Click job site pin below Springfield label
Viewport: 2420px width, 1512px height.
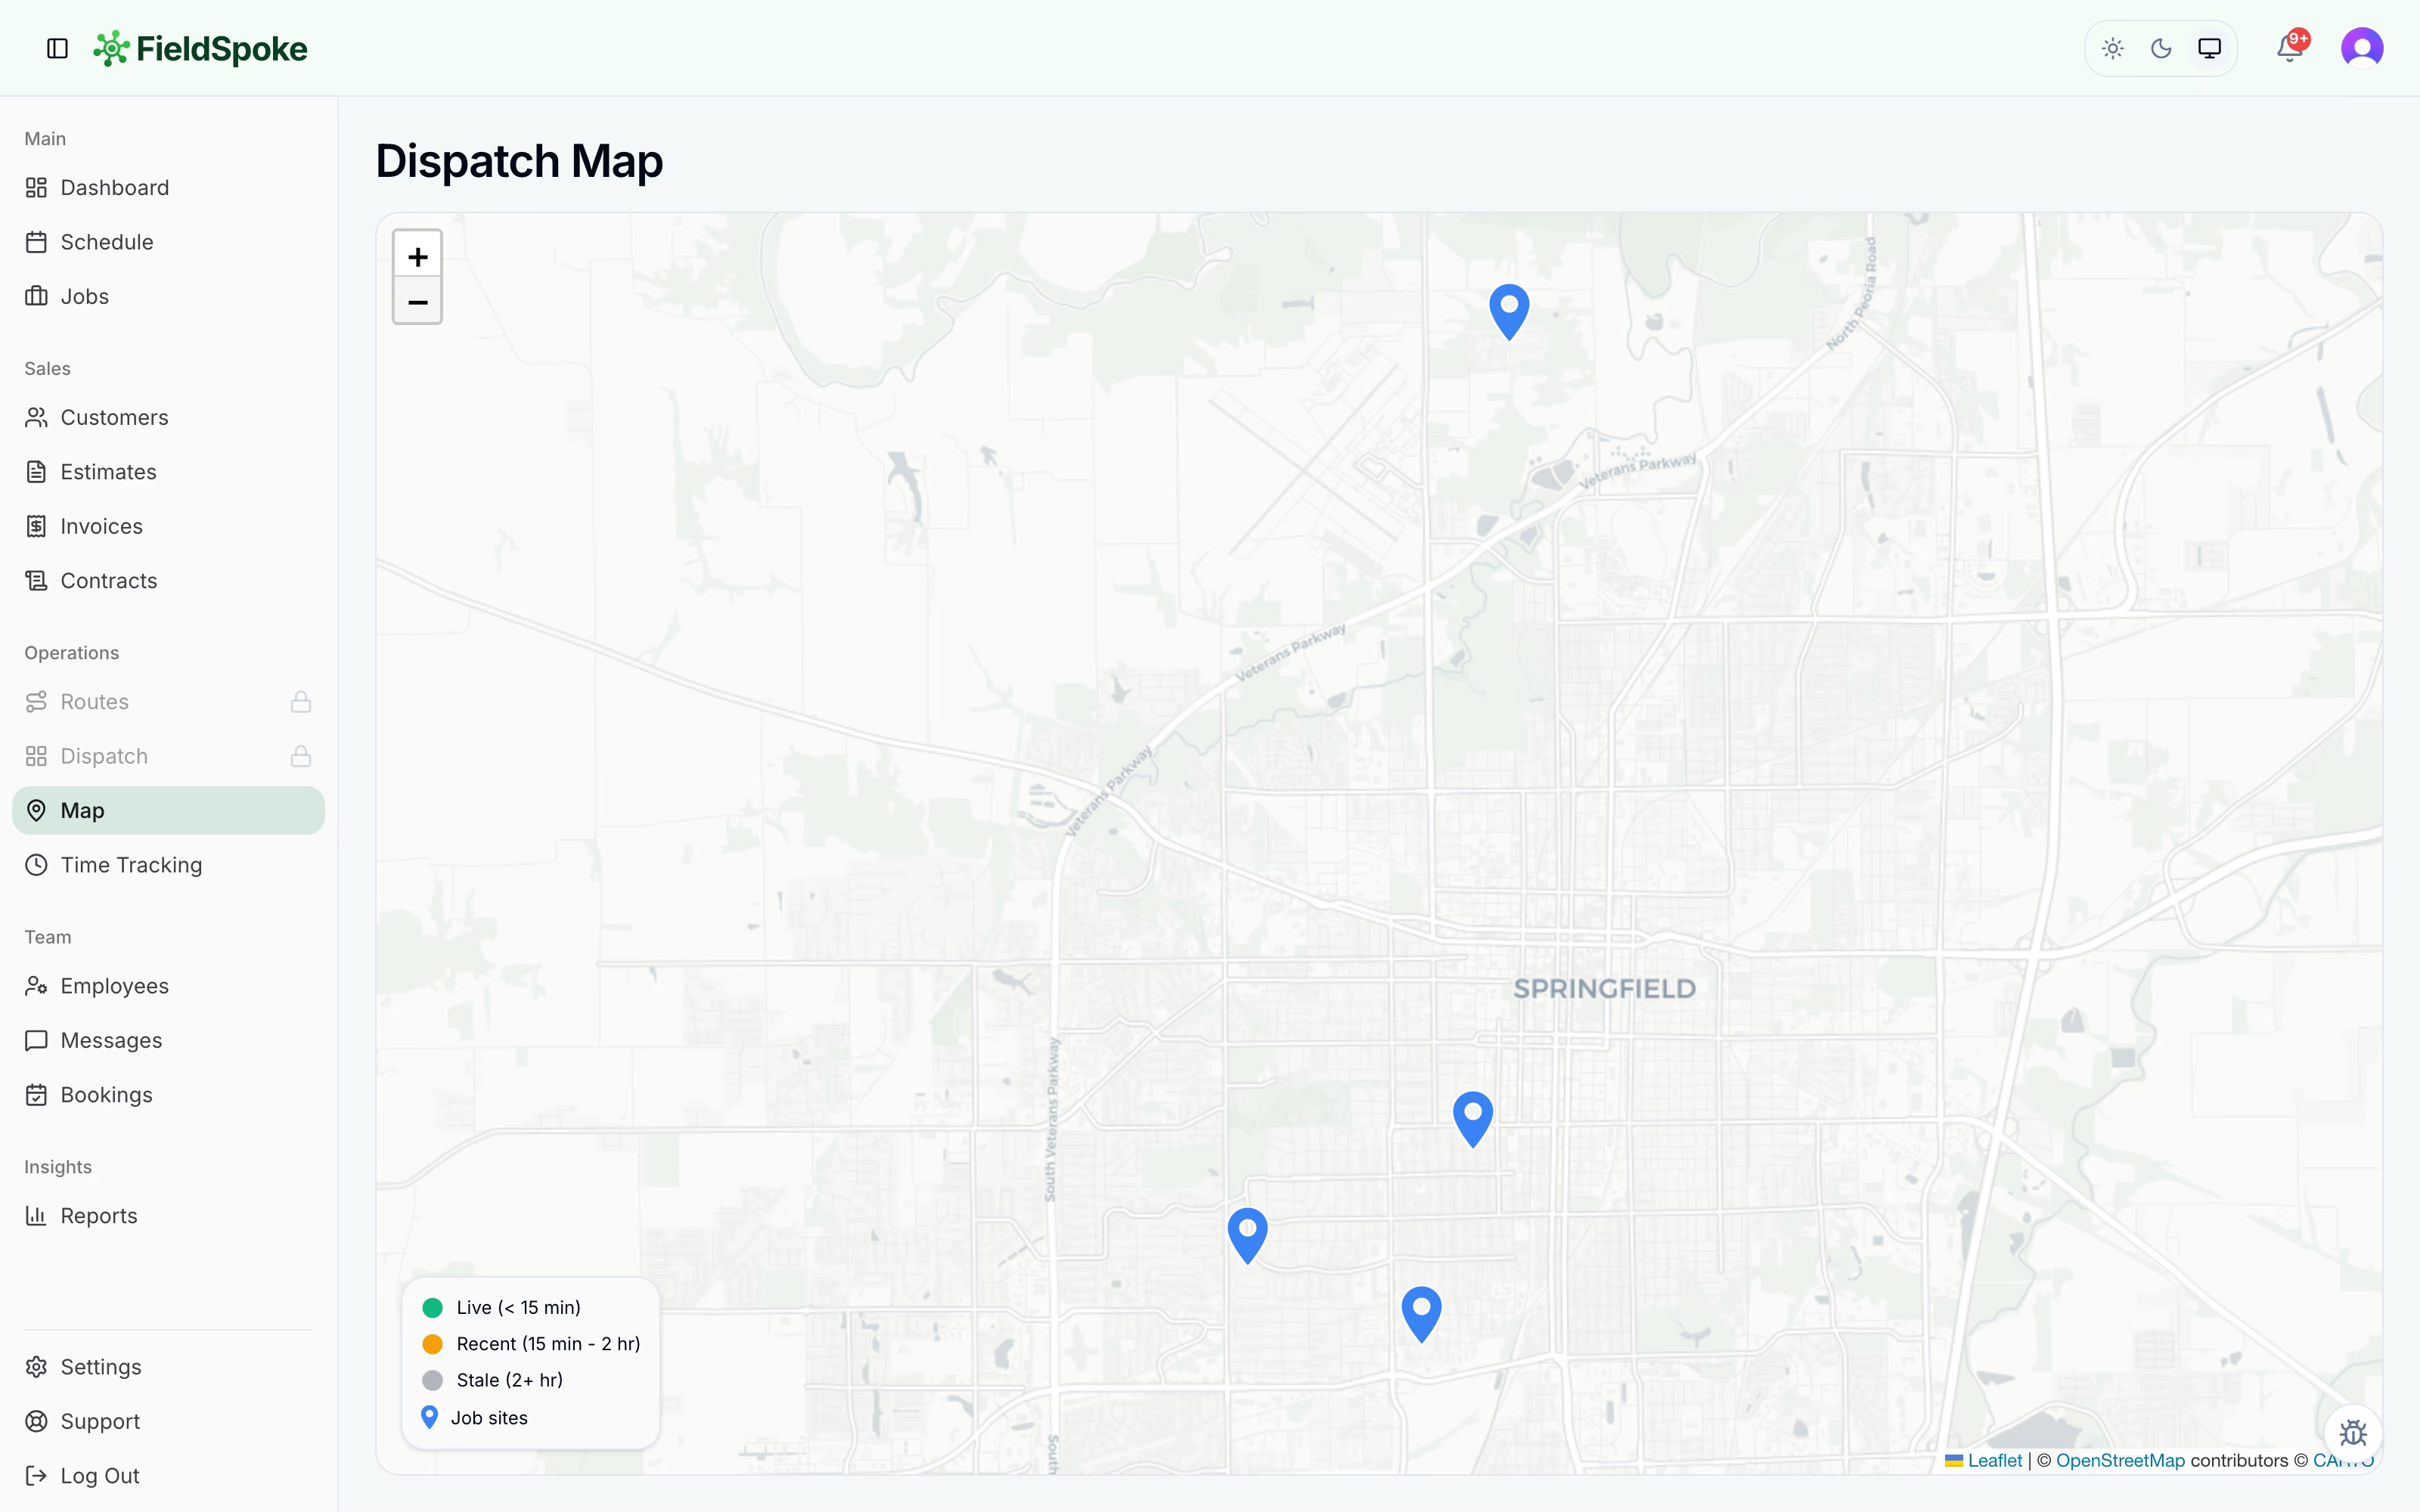[x=1473, y=1119]
